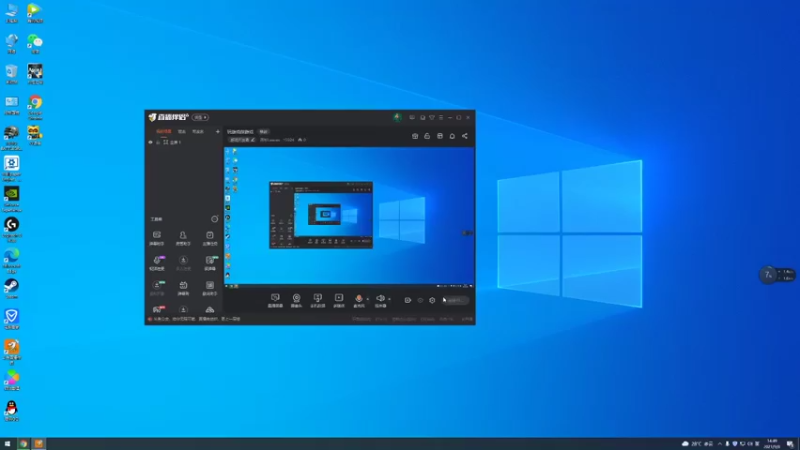Toggle the eye visibility of the source row
Screen dimensions: 800x450
tap(151, 142)
